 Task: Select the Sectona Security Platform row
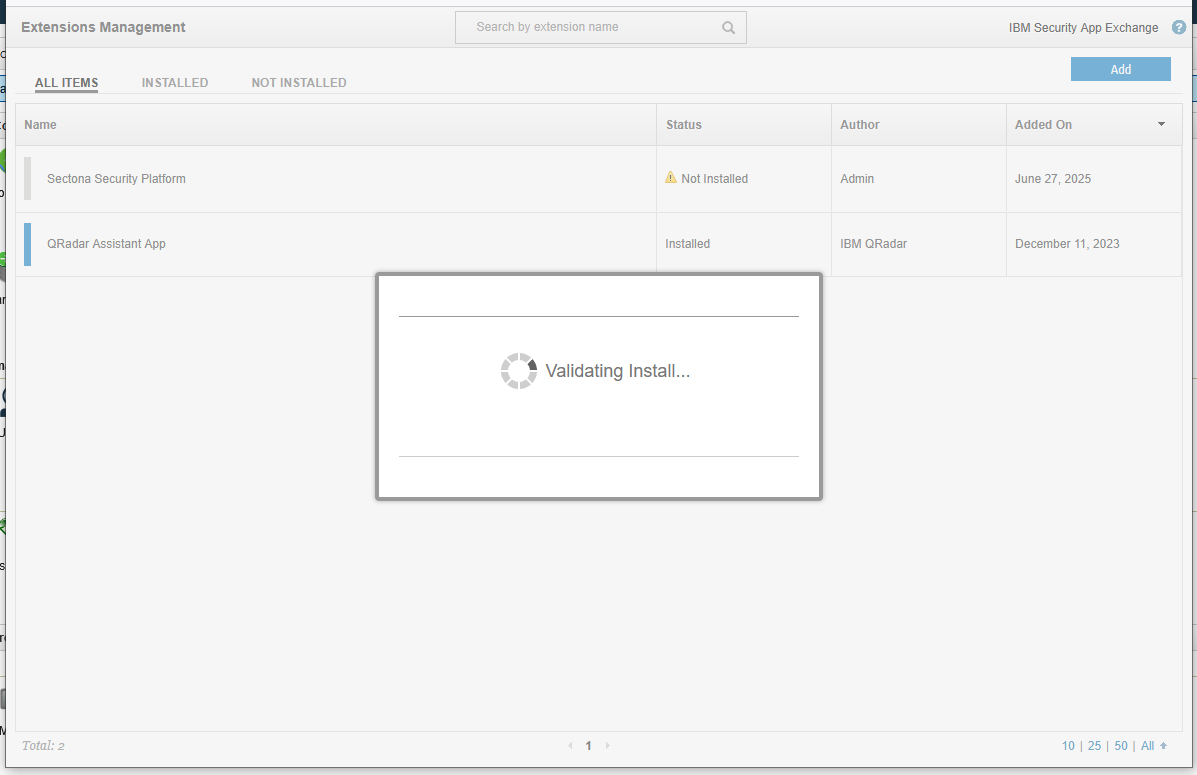pyautogui.click(x=116, y=179)
